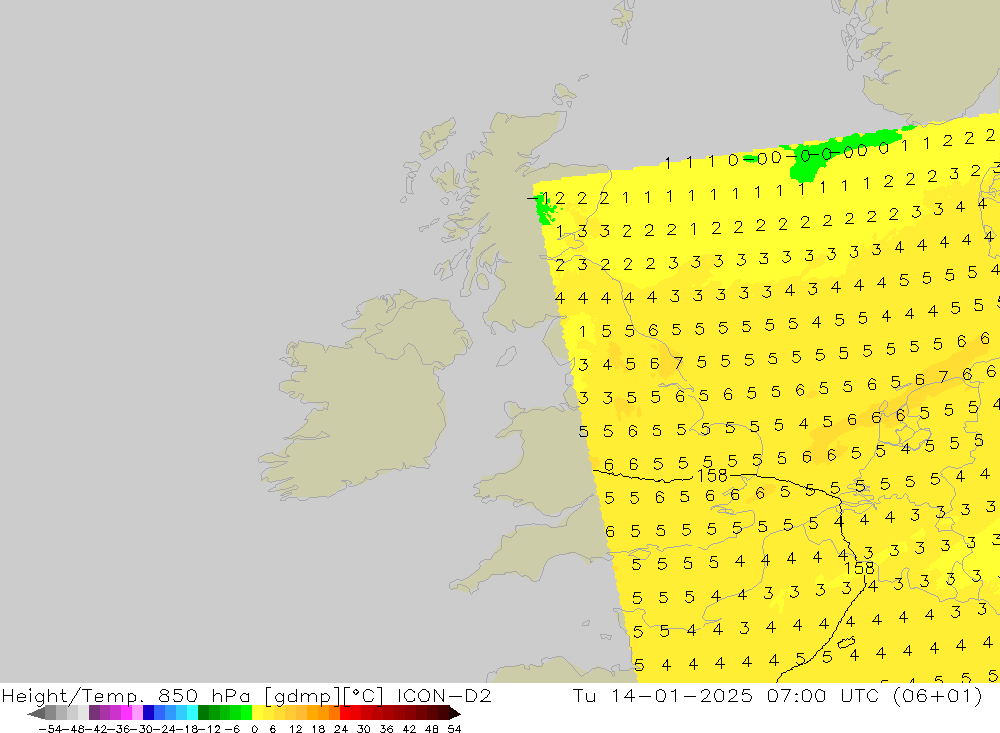Select the dark blue legend color segment
Screen dimensions: 1000x733
coord(149,713)
